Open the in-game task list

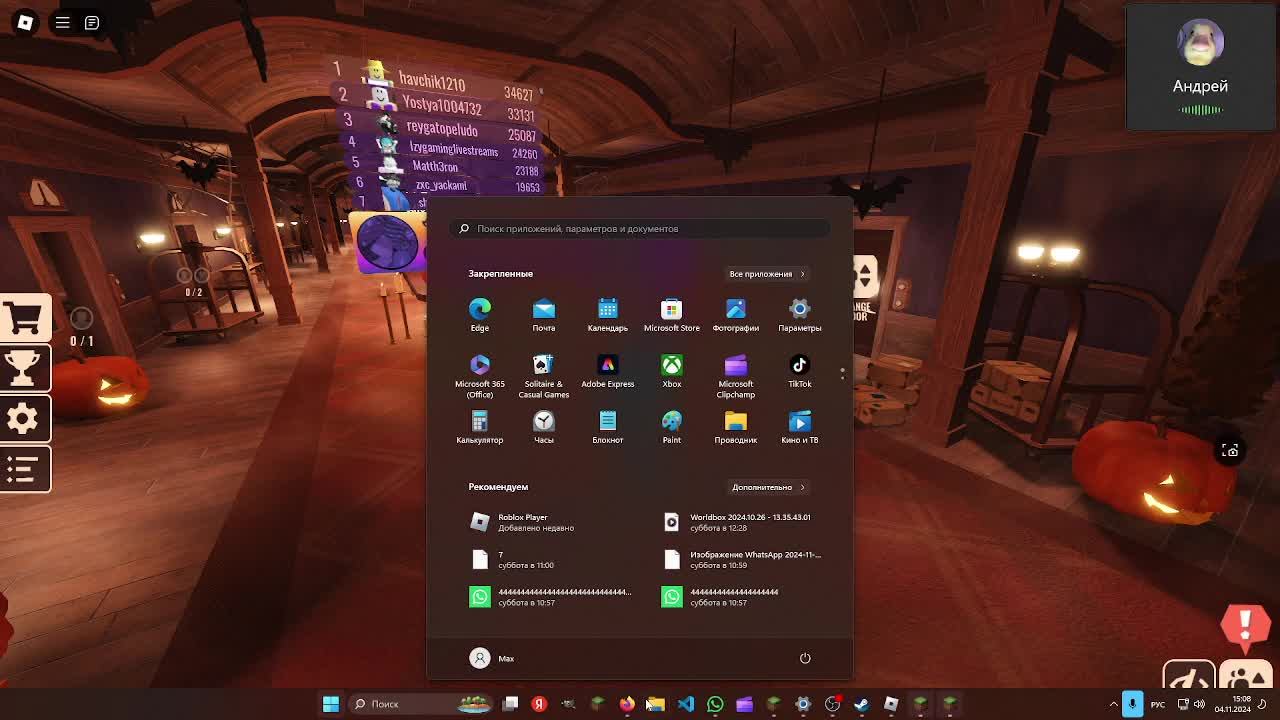pyautogui.click(x=25, y=468)
